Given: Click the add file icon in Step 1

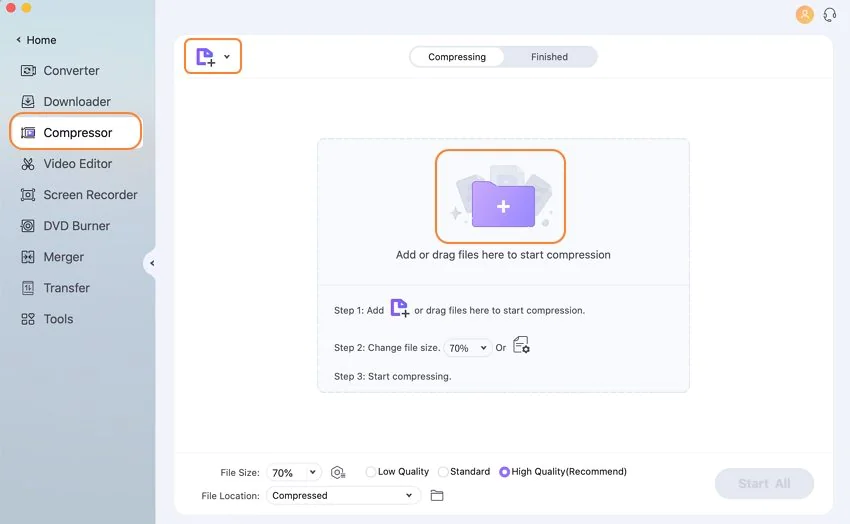Looking at the screenshot, I should click(x=400, y=308).
